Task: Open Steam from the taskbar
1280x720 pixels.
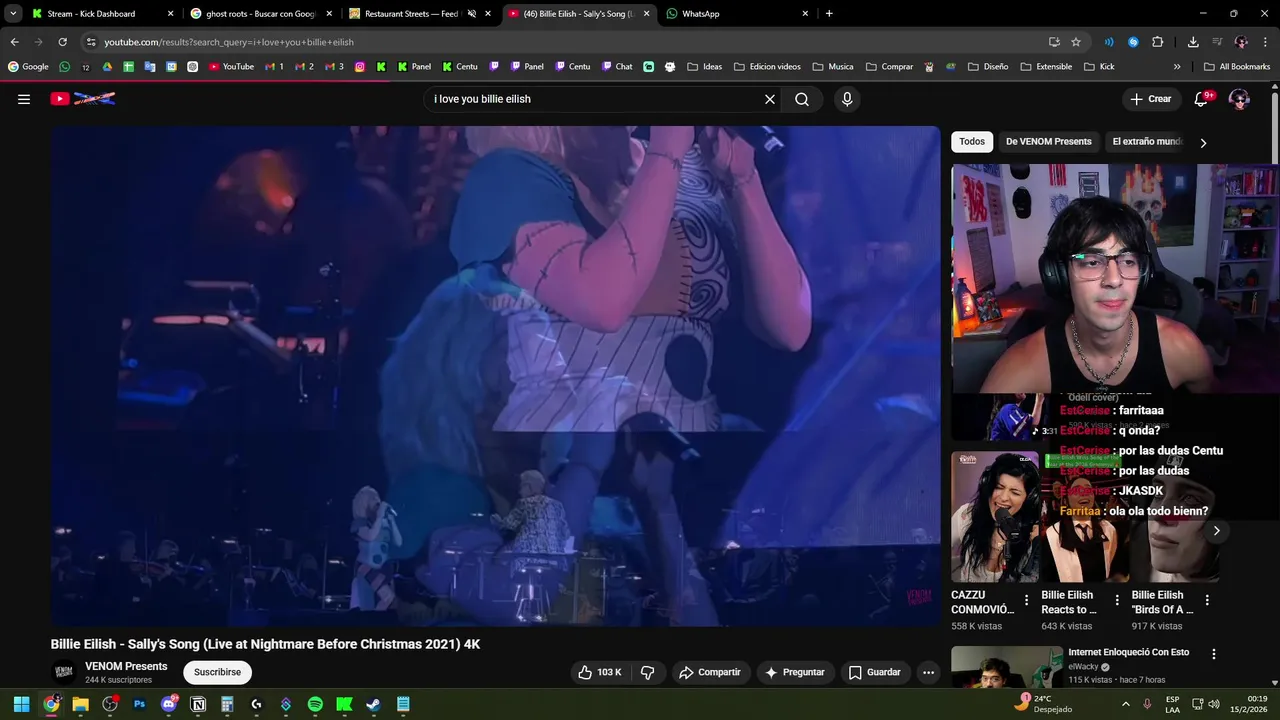Action: coord(373,704)
